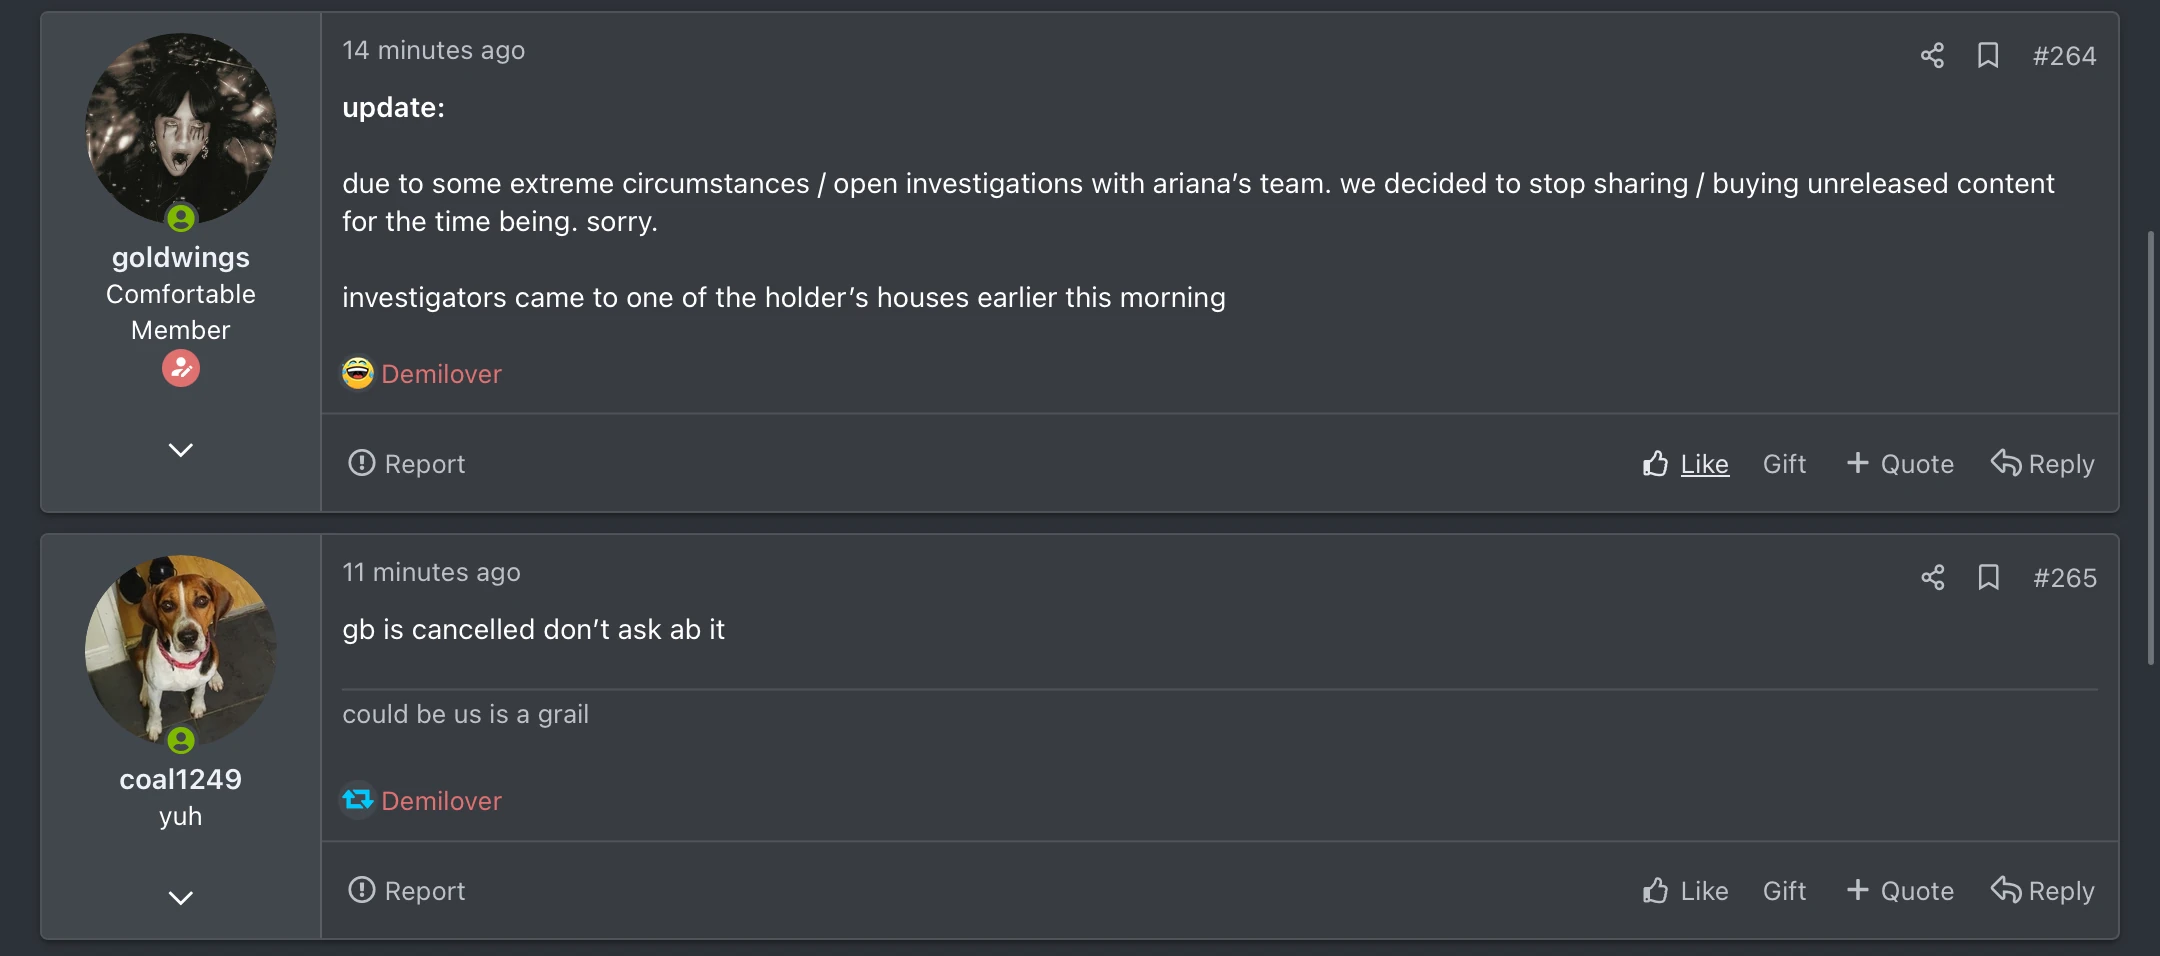Click laughing emoji reaction on goldwings' post

[358, 374]
